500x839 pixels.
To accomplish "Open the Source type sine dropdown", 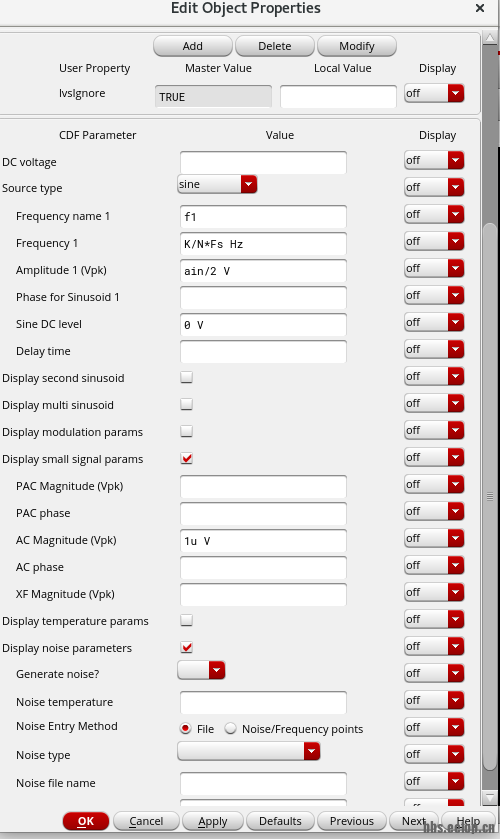I will 217,184.
